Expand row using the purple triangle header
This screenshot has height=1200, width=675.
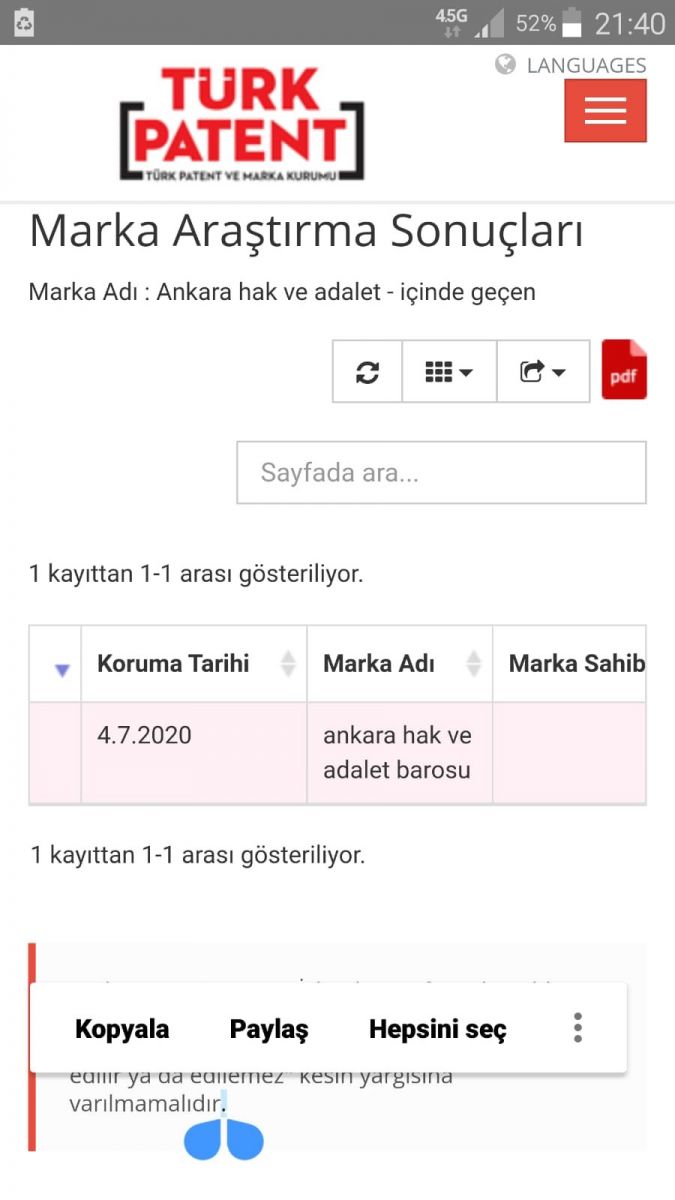(62, 670)
